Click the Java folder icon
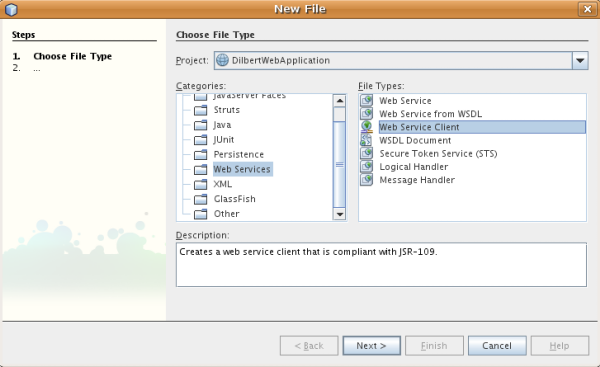This screenshot has height=367, width=600. point(201,125)
